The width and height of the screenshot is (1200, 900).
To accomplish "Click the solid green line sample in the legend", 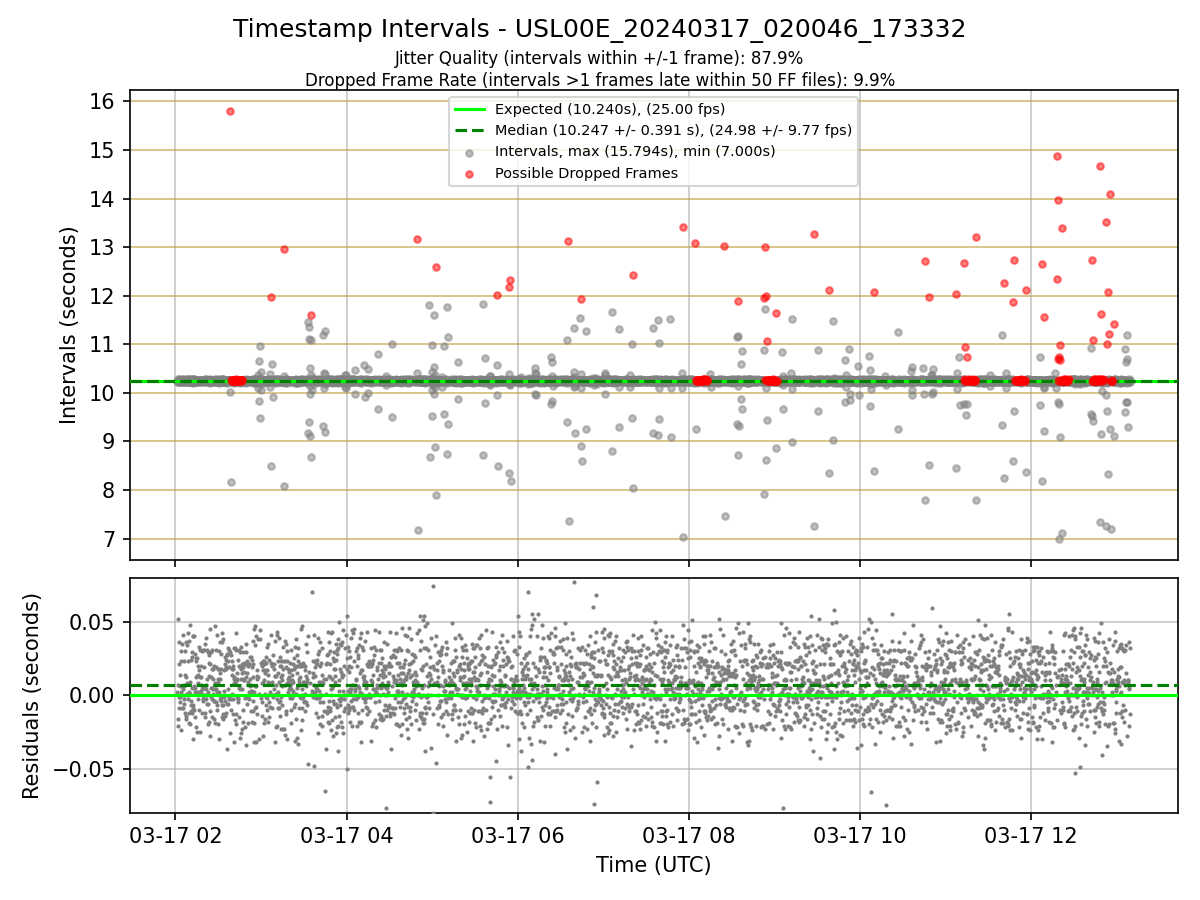I will pyautogui.click(x=470, y=109).
